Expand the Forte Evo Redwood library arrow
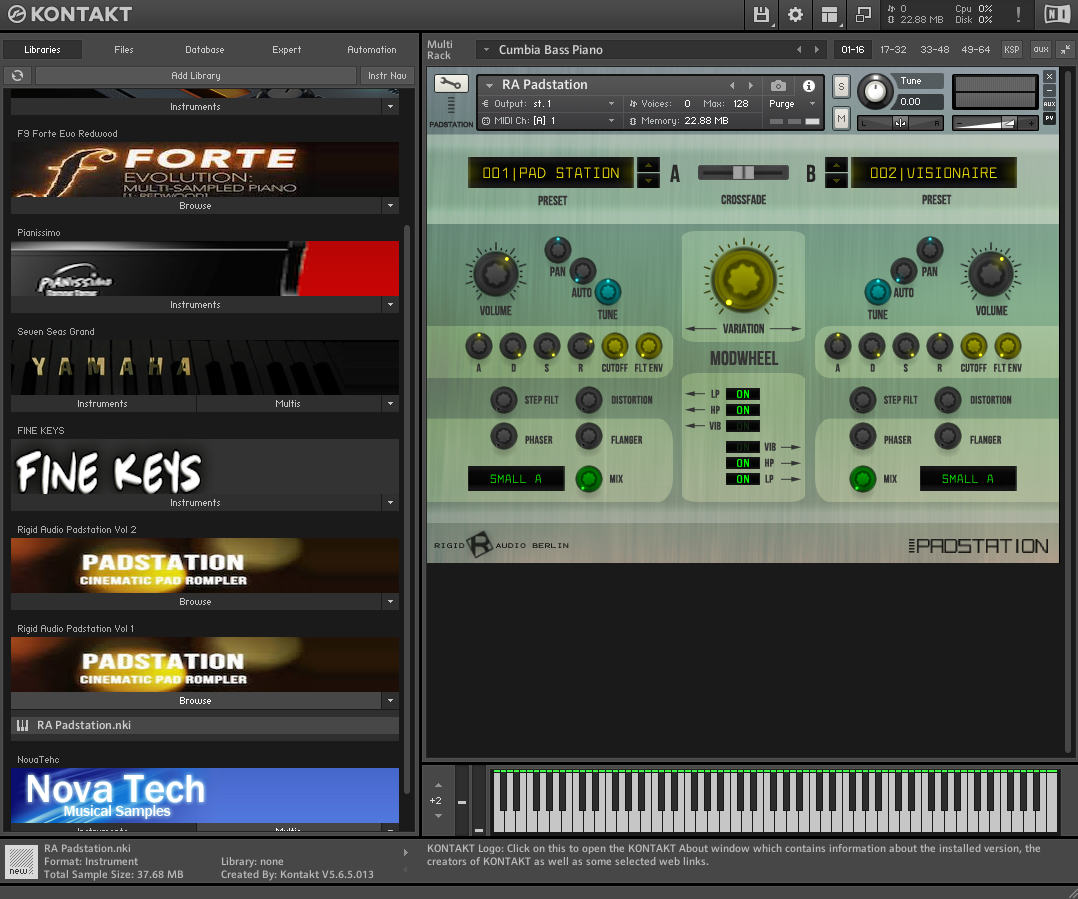This screenshot has height=899, width=1078. (390, 206)
